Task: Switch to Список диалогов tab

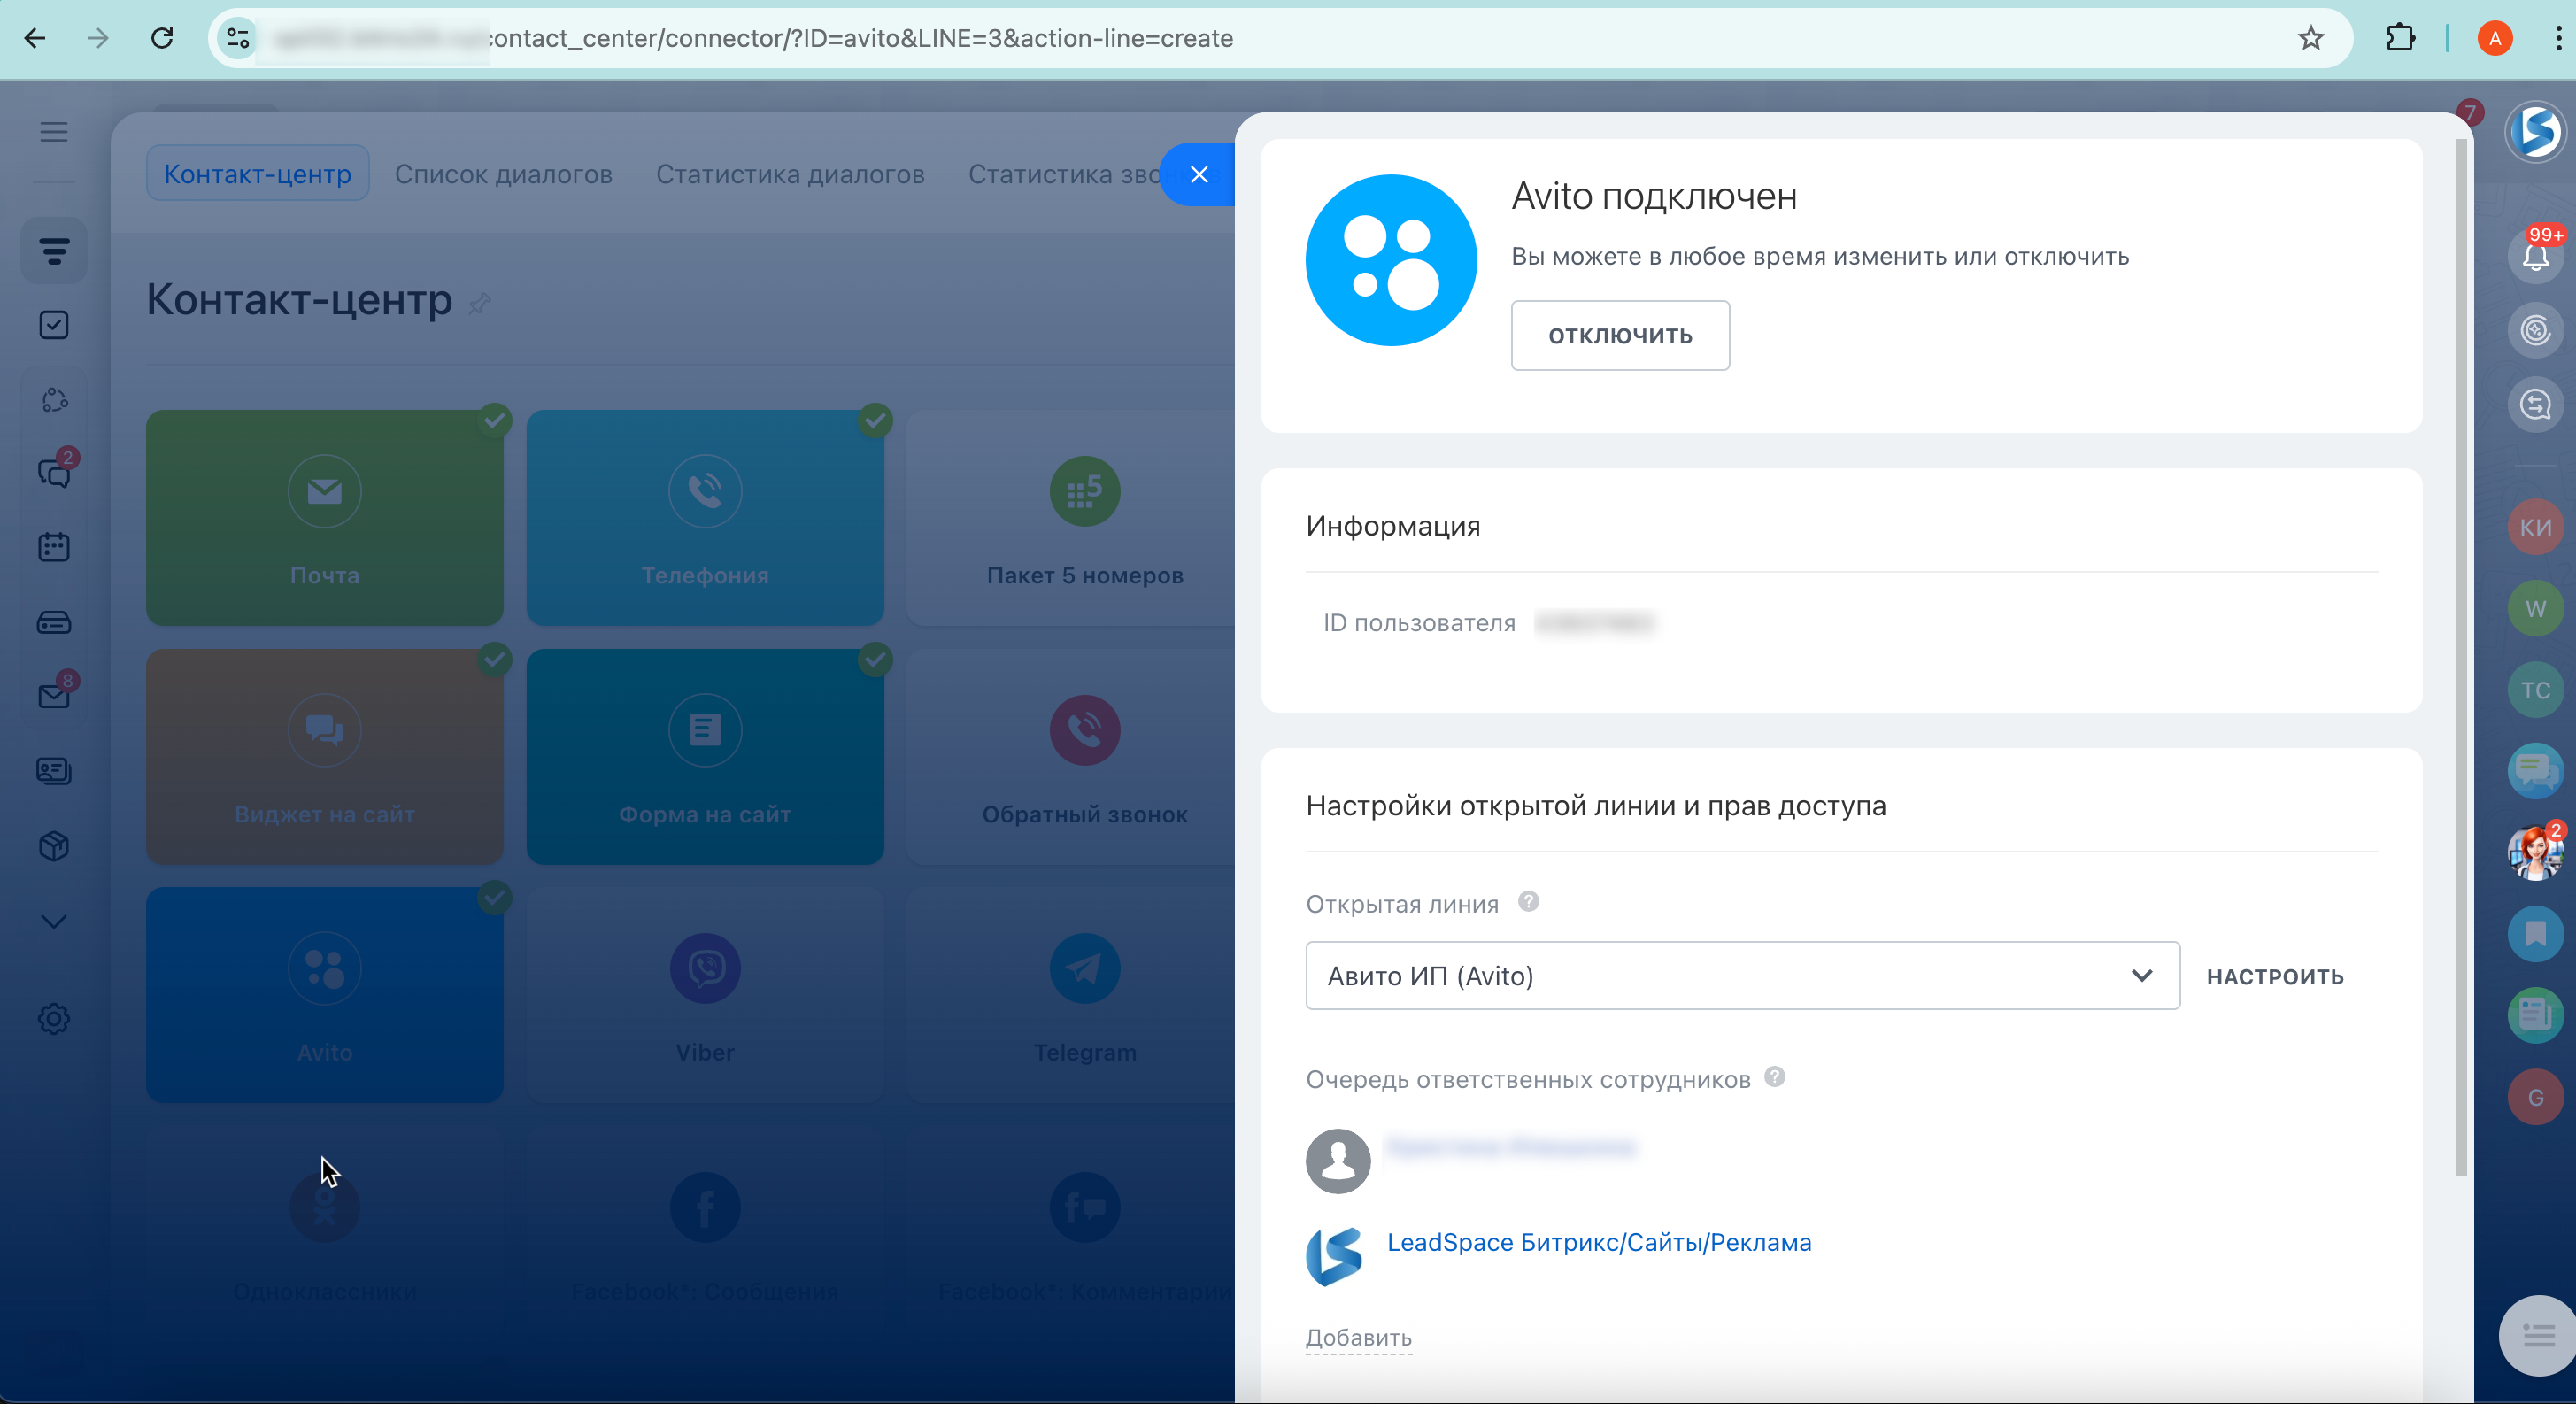Action: point(503,174)
